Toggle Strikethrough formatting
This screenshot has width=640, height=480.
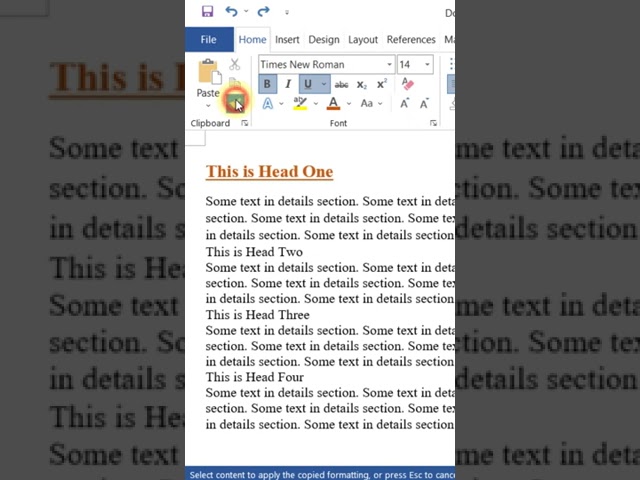click(341, 84)
